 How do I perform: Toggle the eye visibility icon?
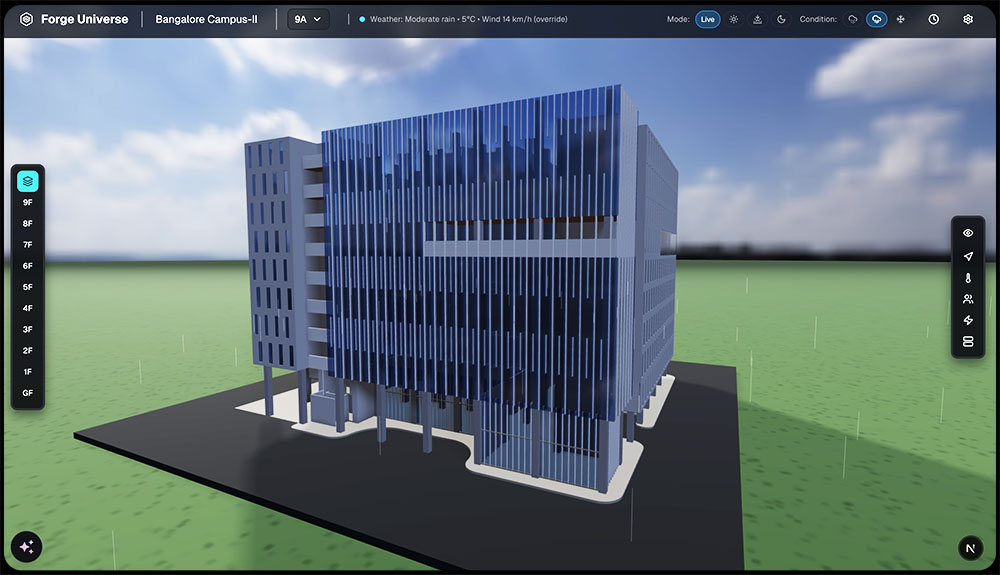[x=968, y=233]
